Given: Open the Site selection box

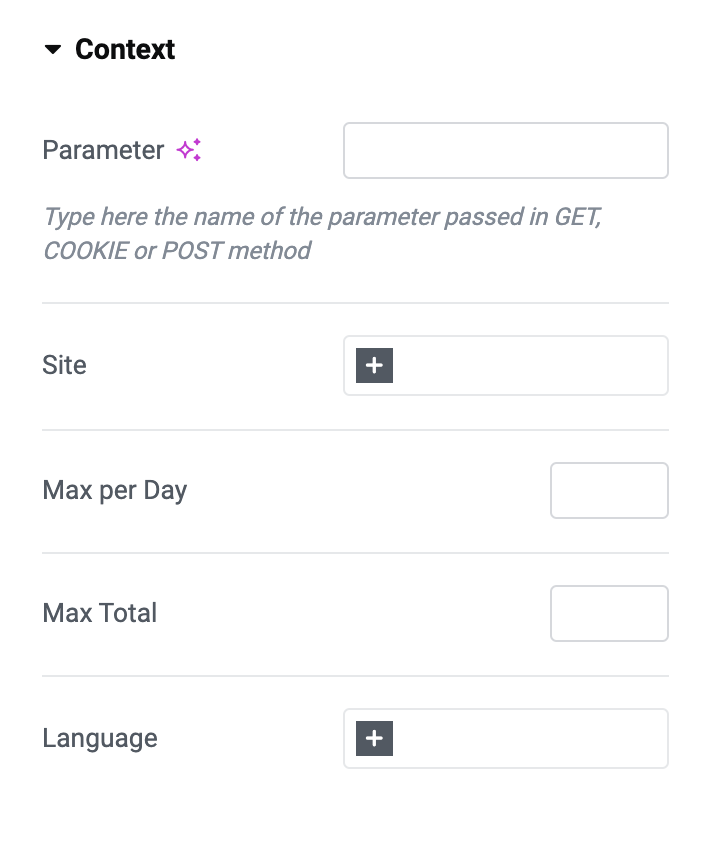Looking at the screenshot, I should coord(505,365).
